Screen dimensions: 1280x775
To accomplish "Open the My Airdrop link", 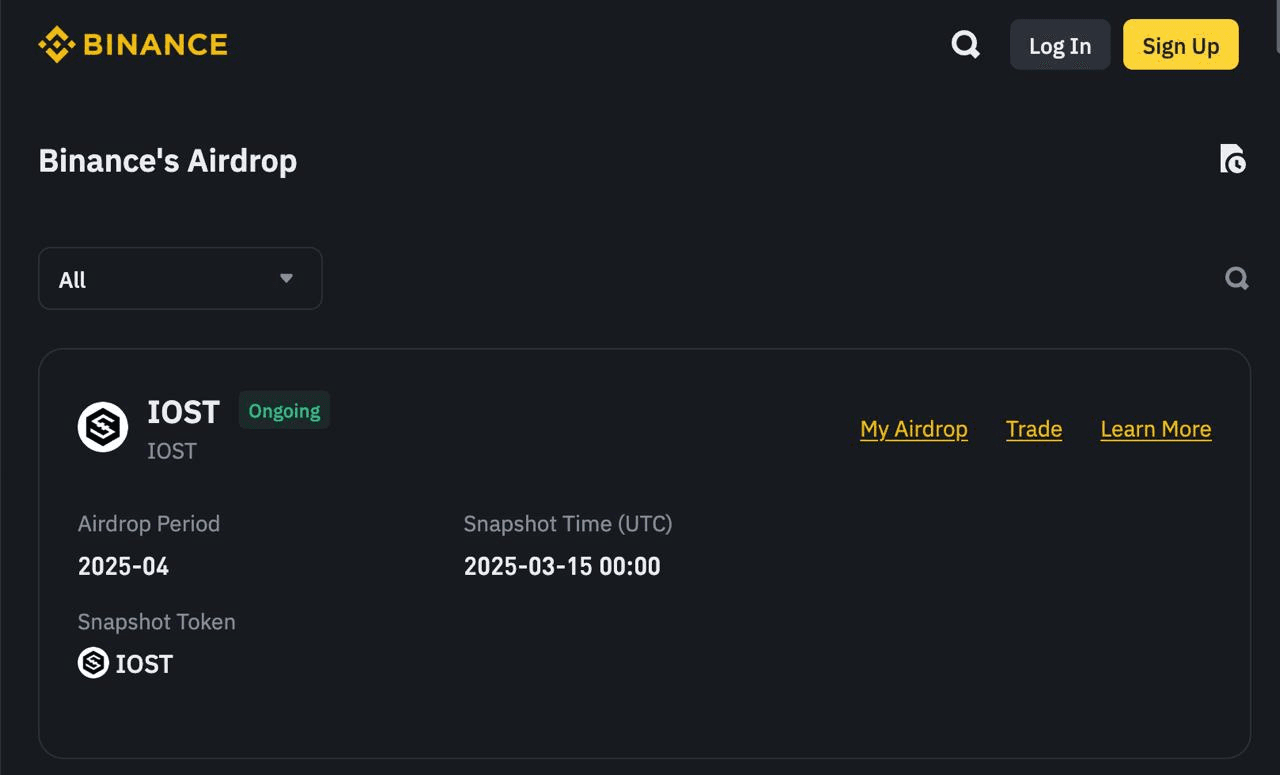I will [913, 428].
